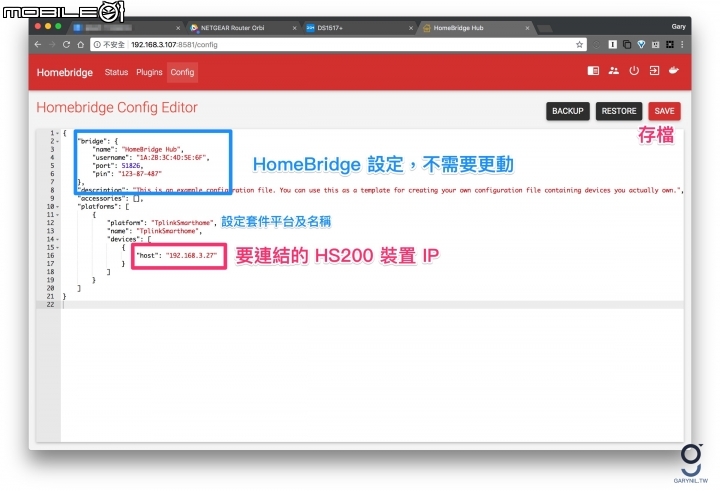The width and height of the screenshot is (720, 491).
Task: Open the Docker whale settings icon
Action: click(x=674, y=71)
